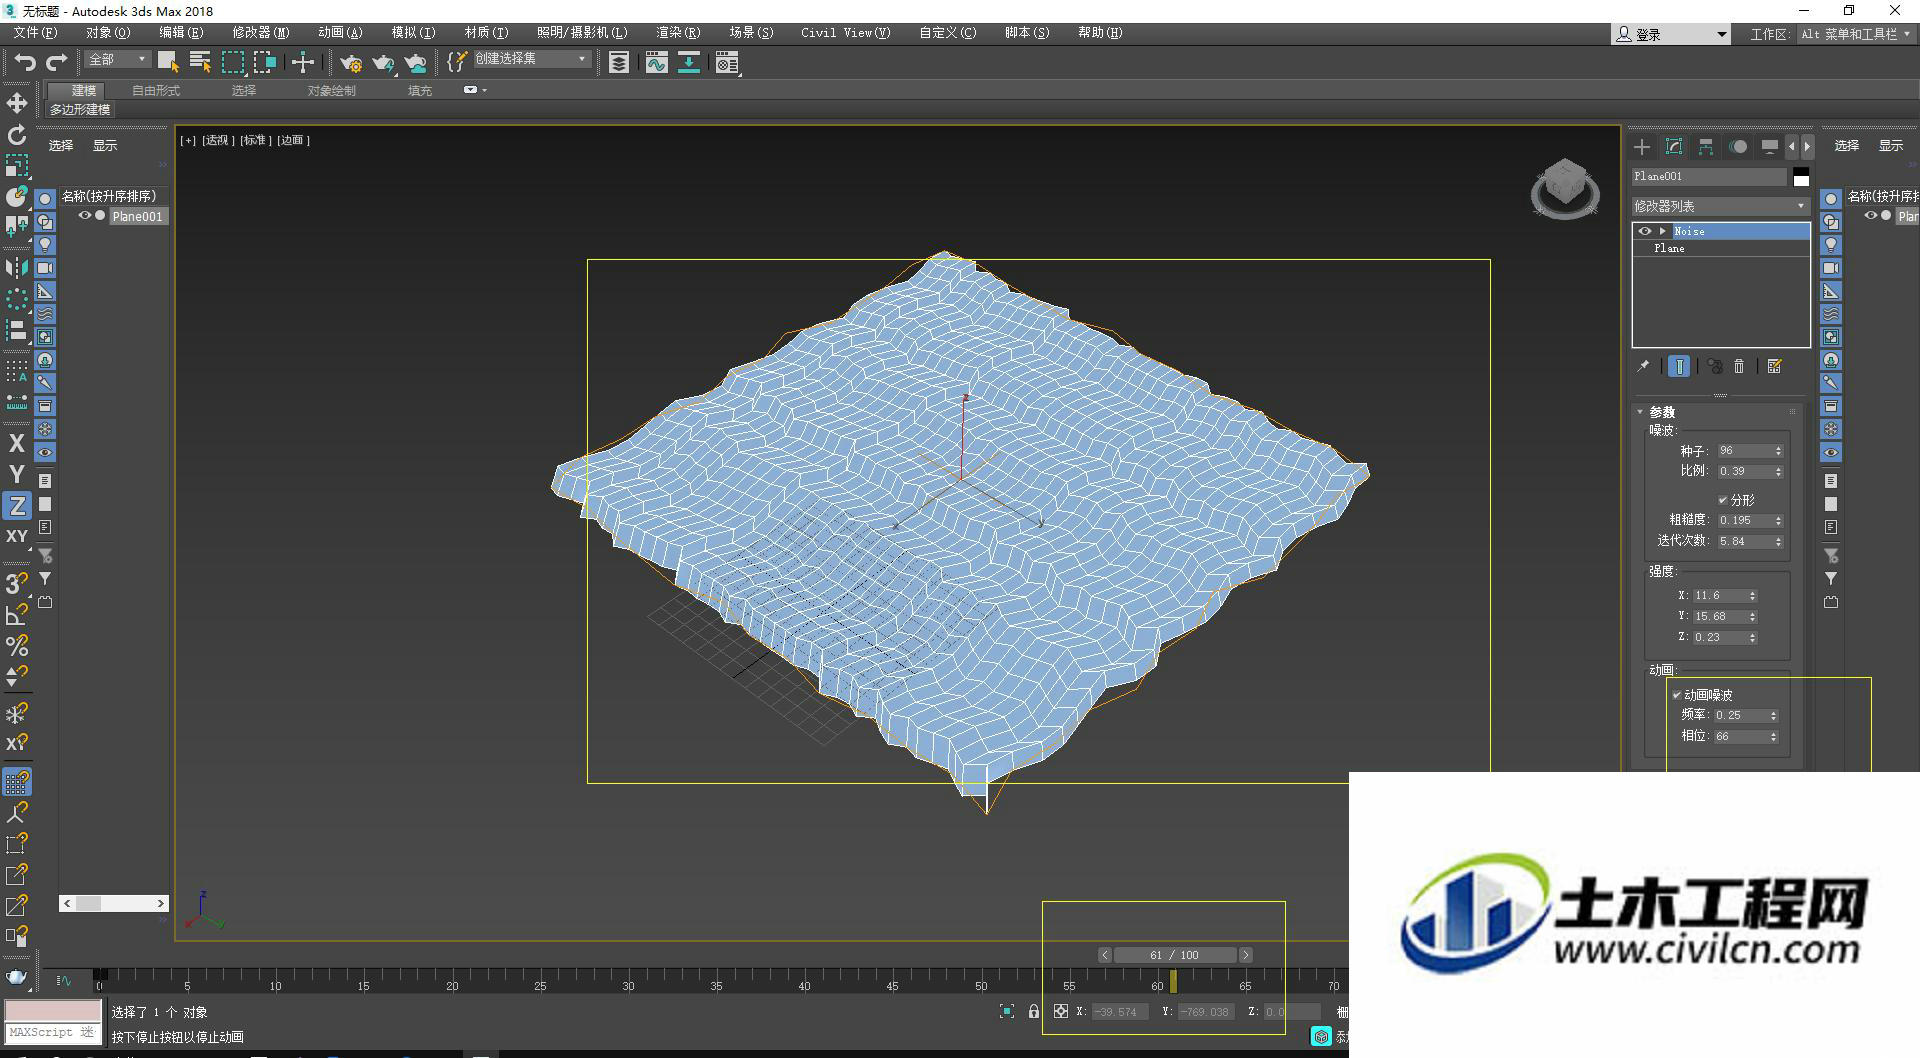Viewport: 1920px width, 1058px height.
Task: Activate the Select Object tool
Action: [168, 62]
